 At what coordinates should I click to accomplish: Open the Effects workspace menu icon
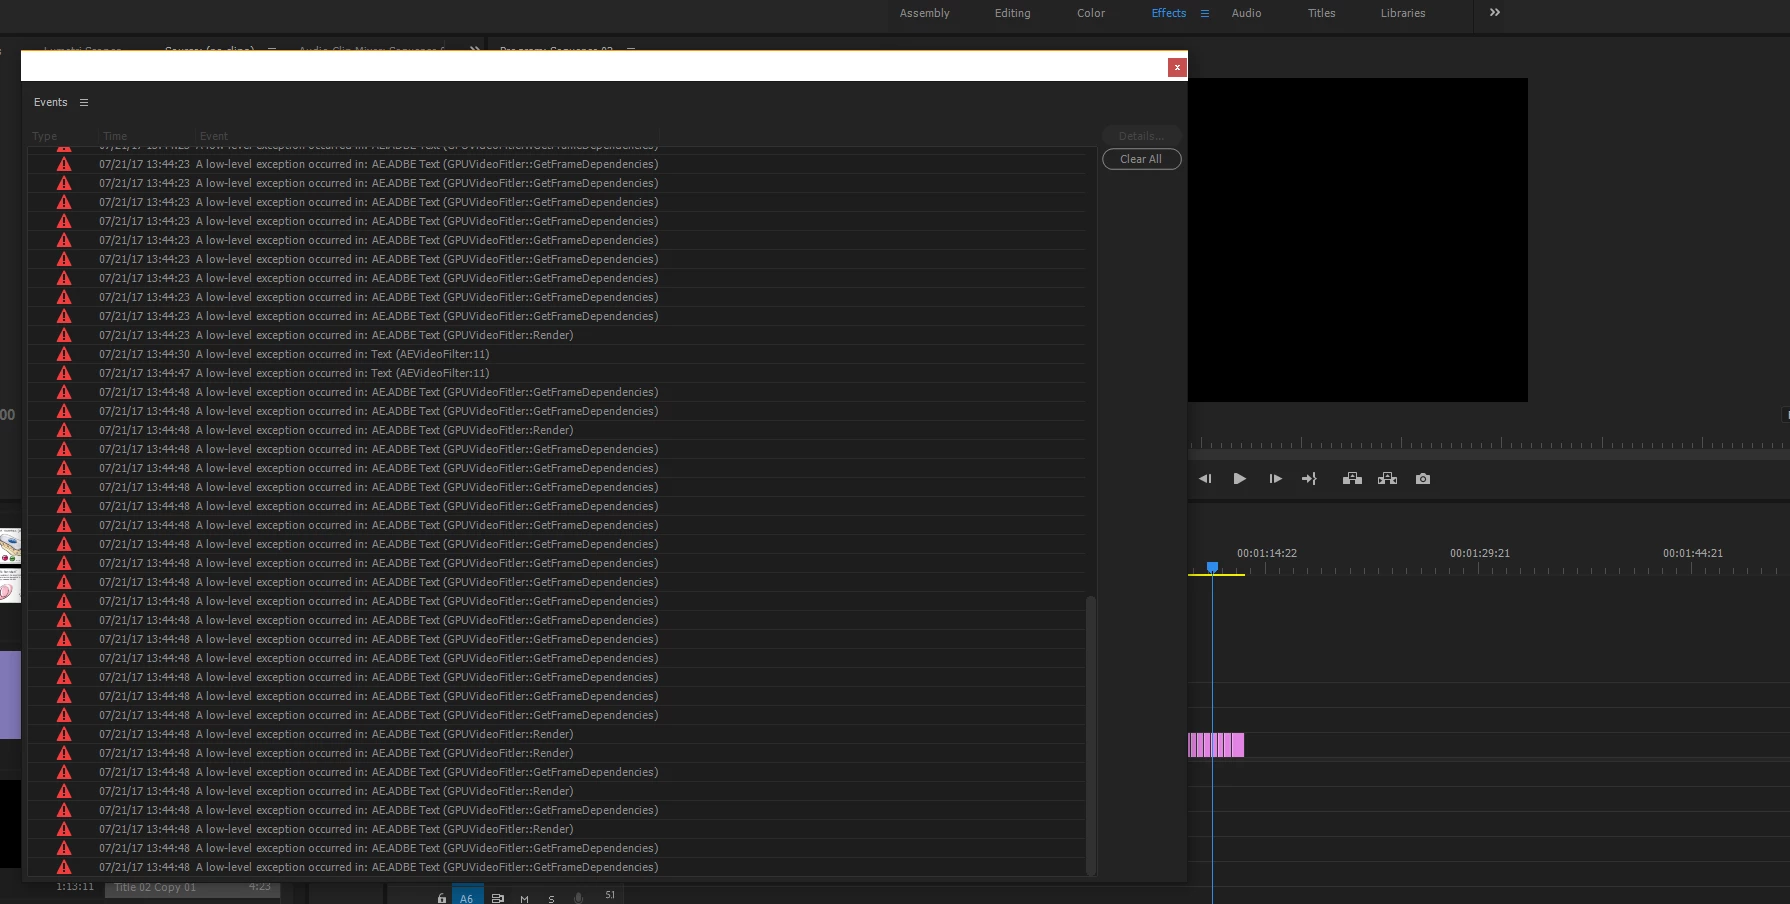tap(1205, 13)
